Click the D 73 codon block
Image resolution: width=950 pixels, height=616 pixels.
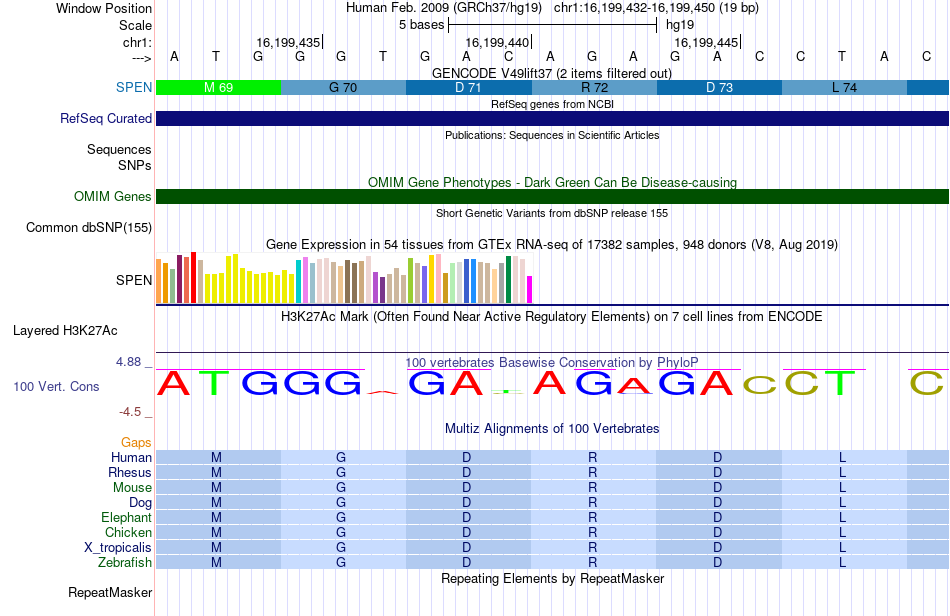click(x=719, y=87)
